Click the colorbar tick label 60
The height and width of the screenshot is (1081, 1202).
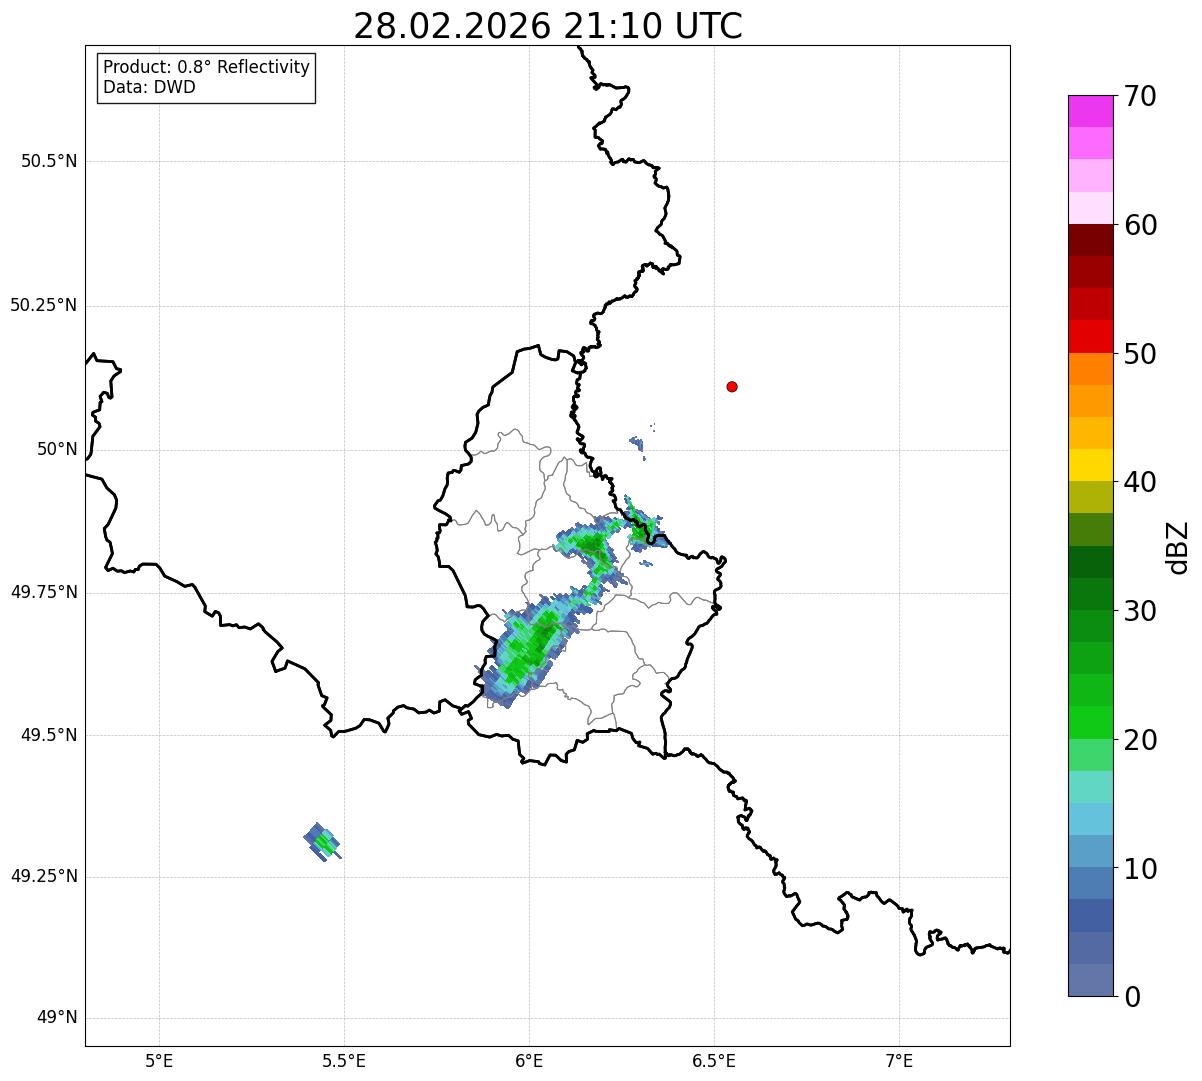(x=1140, y=225)
